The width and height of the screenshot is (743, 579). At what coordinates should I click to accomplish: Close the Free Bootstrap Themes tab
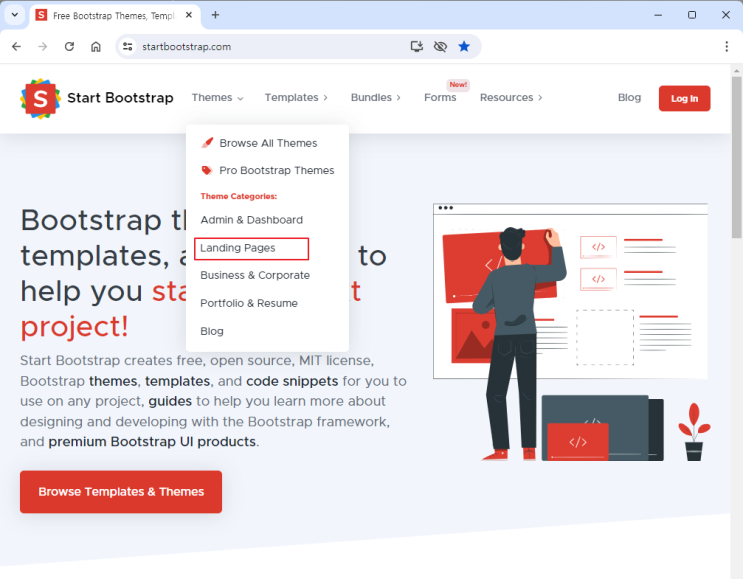189,15
